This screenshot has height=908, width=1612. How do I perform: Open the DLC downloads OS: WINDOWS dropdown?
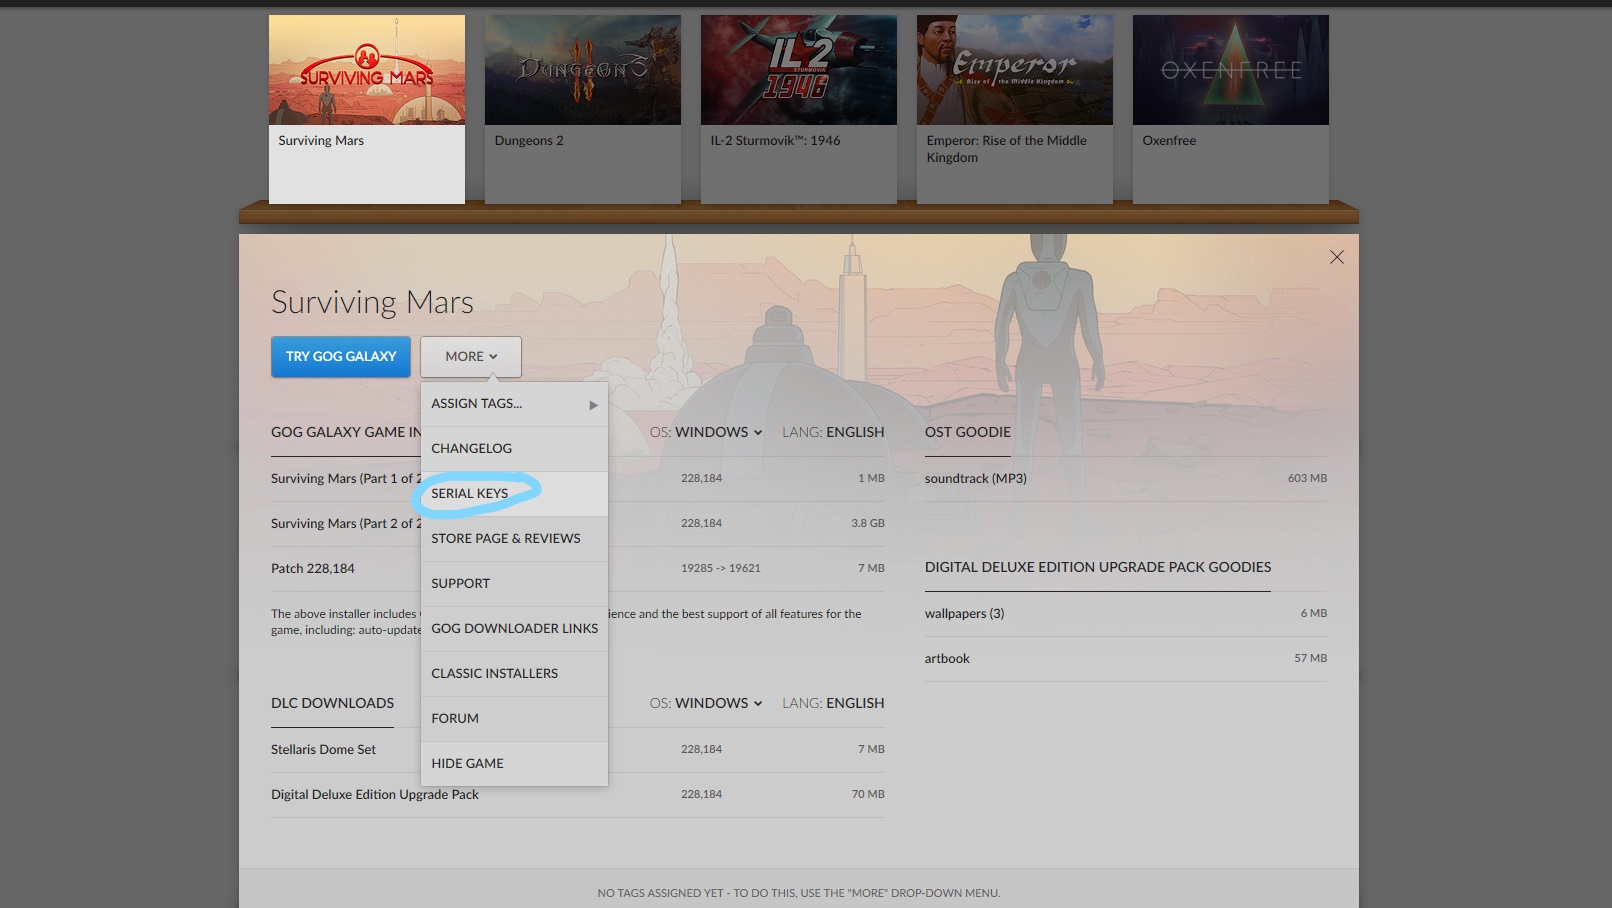(x=706, y=703)
